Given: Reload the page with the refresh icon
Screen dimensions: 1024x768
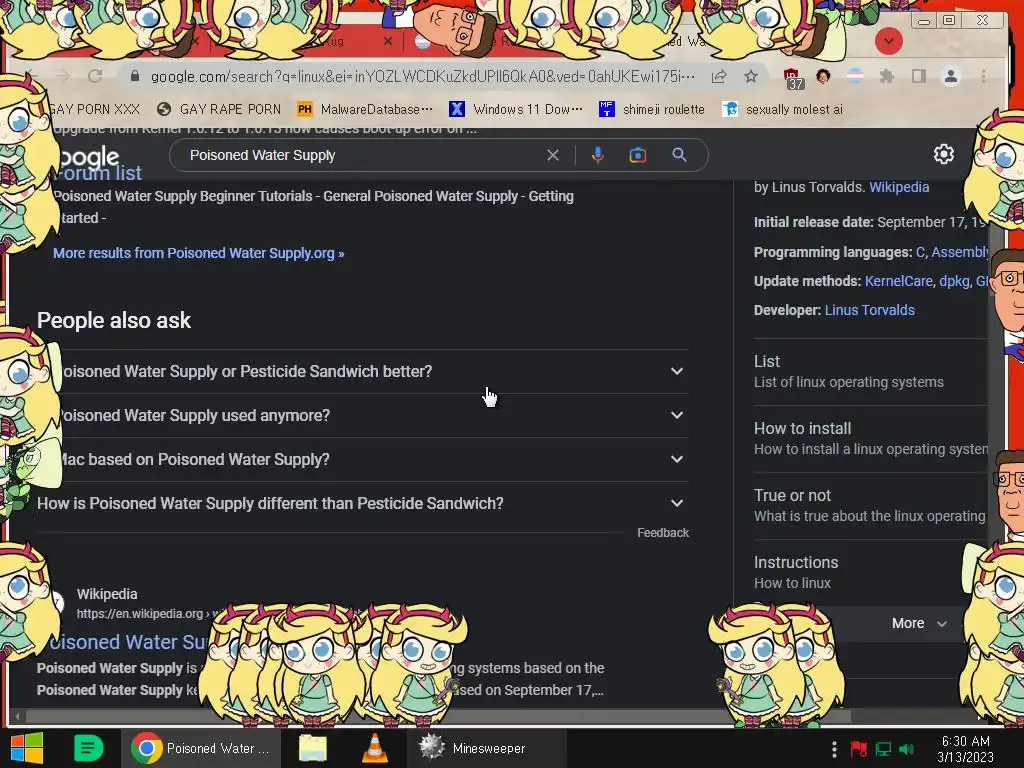Looking at the screenshot, I should point(95,76).
